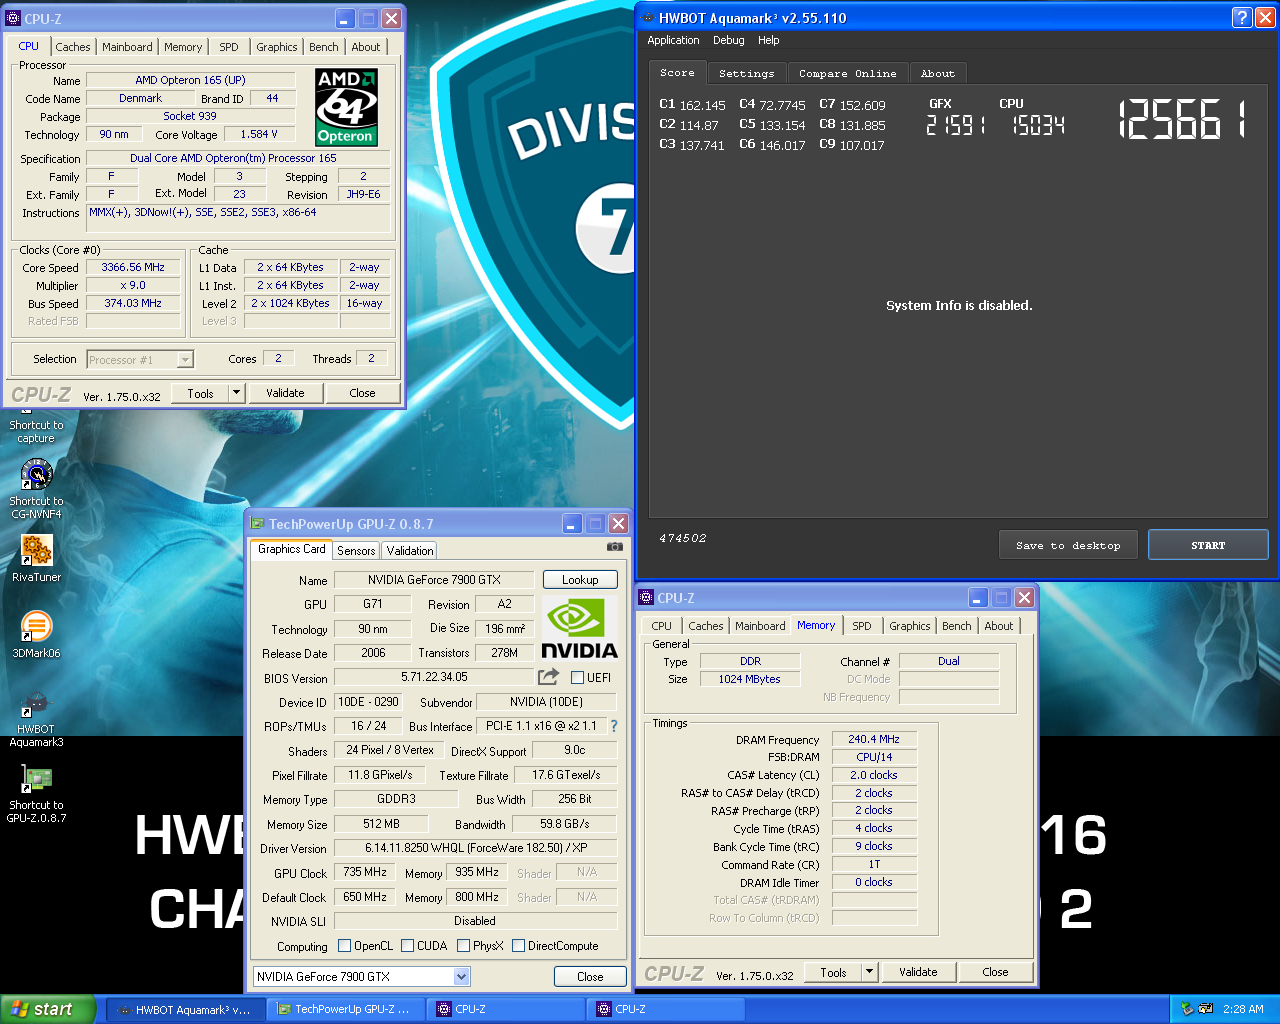Open the Help menu in Aquamark
Image resolution: width=1280 pixels, height=1024 pixels.
(x=768, y=40)
